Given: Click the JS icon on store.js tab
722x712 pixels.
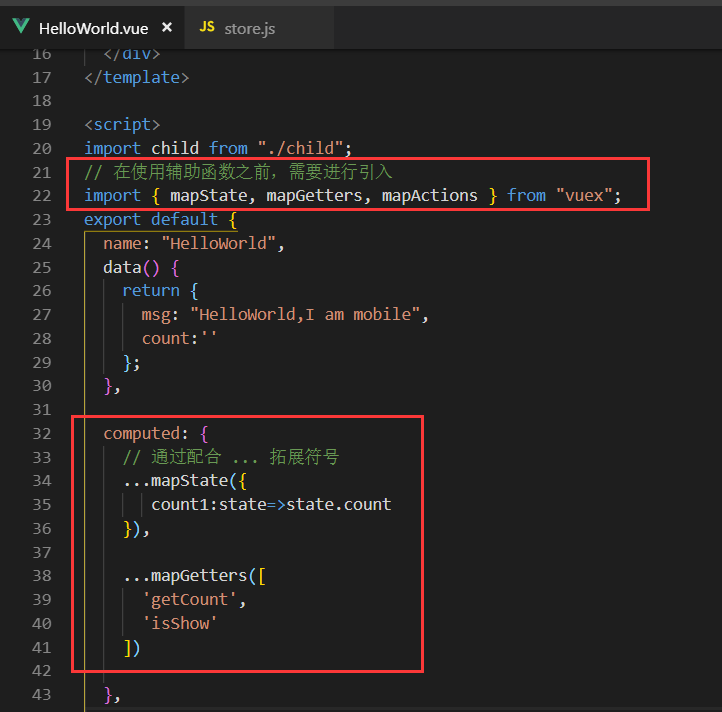Looking at the screenshot, I should 207,27.
